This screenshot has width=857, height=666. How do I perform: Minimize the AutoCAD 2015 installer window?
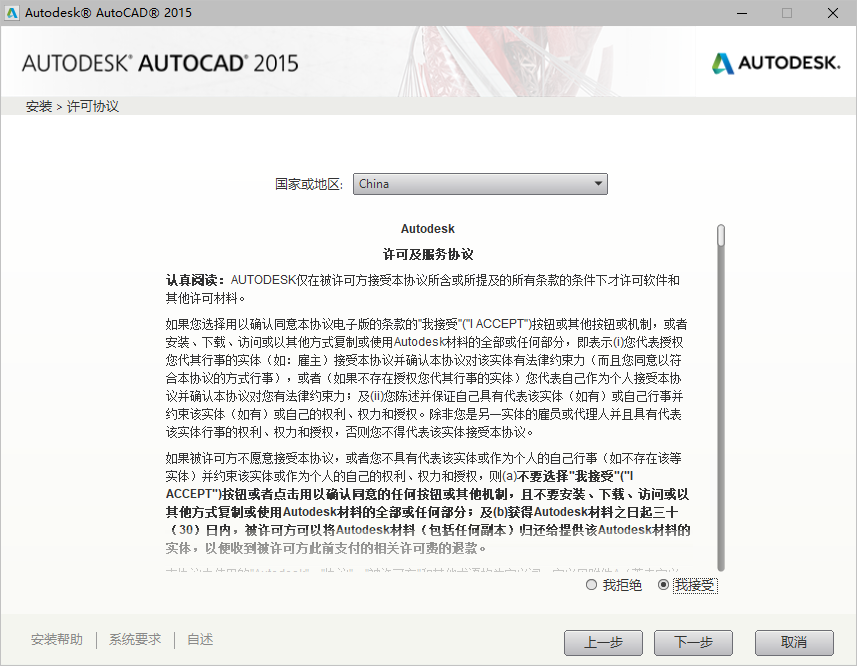pos(741,13)
